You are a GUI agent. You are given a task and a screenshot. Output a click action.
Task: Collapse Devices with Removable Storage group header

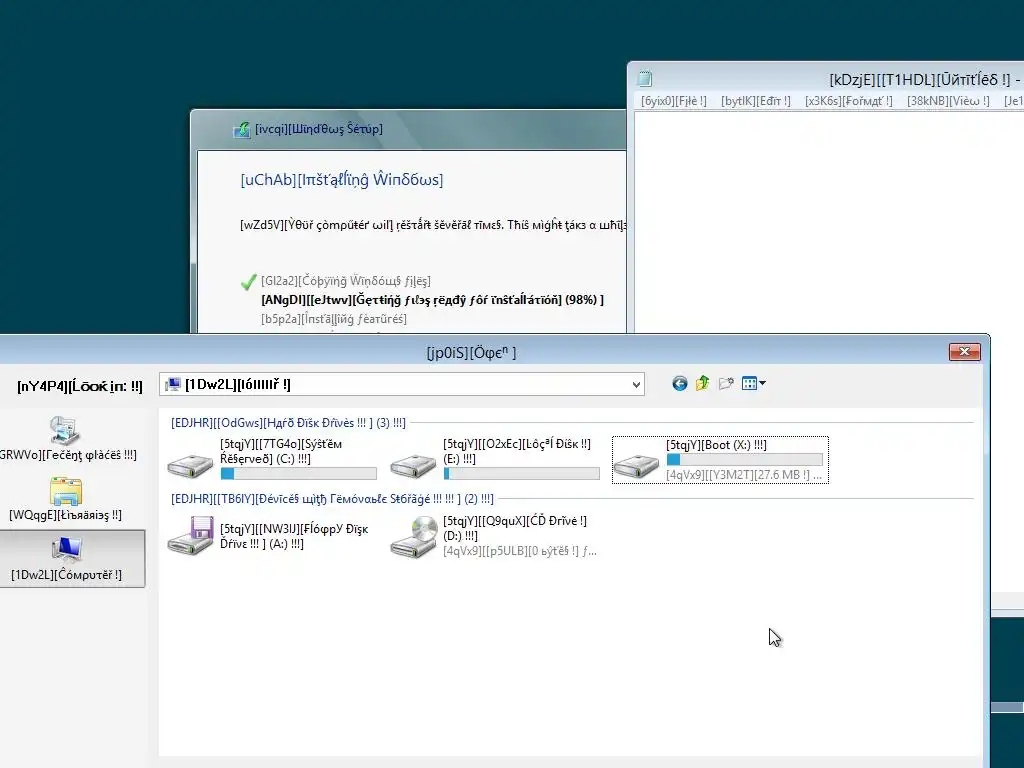(332, 499)
